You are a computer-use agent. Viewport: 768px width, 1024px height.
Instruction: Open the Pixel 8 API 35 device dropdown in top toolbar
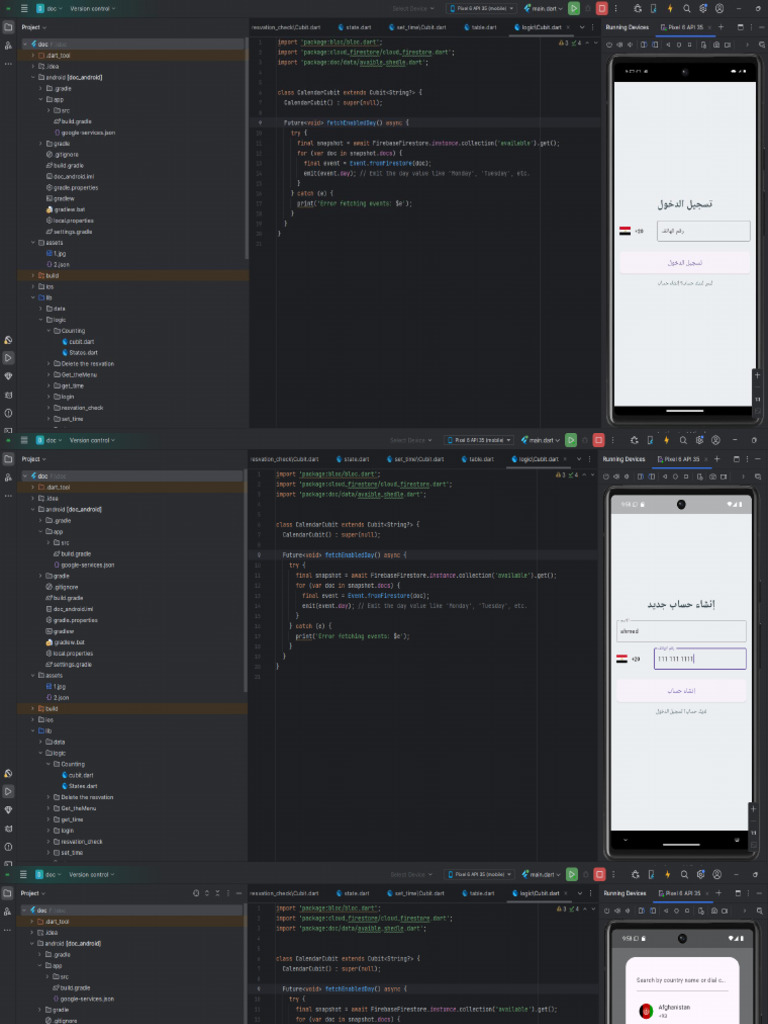tap(481, 8)
